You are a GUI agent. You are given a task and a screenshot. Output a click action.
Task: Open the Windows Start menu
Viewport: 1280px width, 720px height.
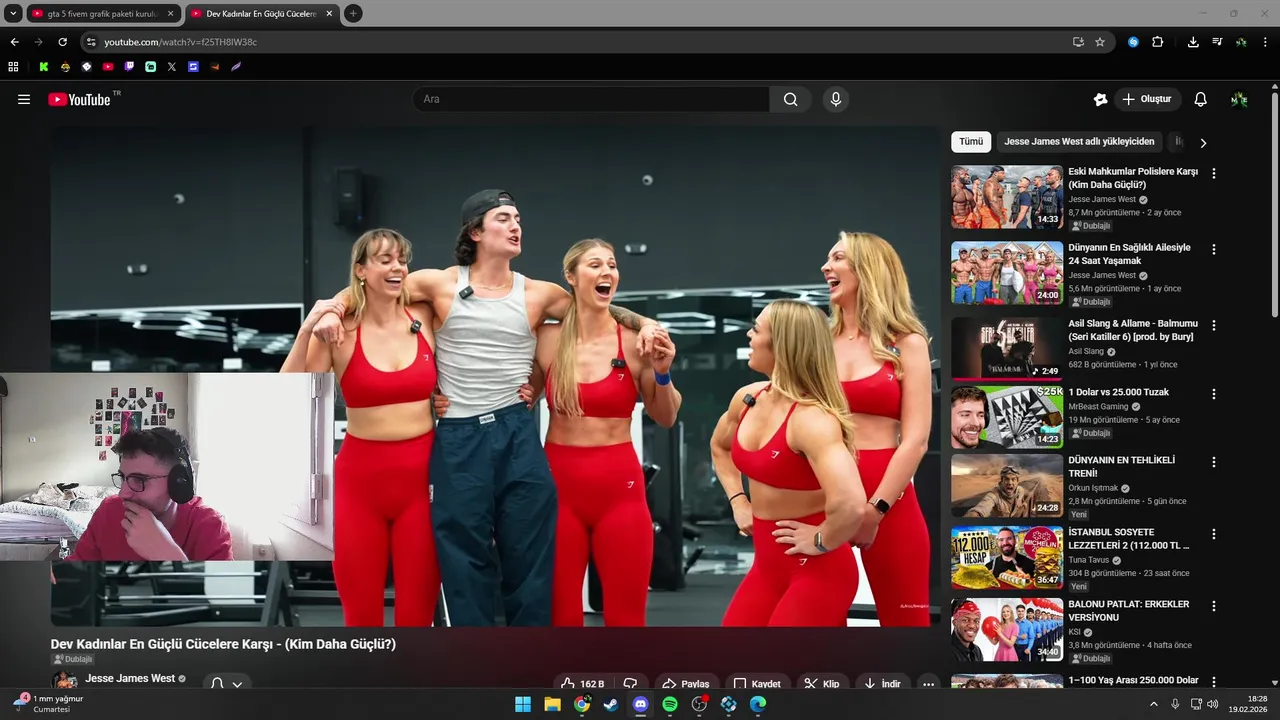(x=523, y=704)
